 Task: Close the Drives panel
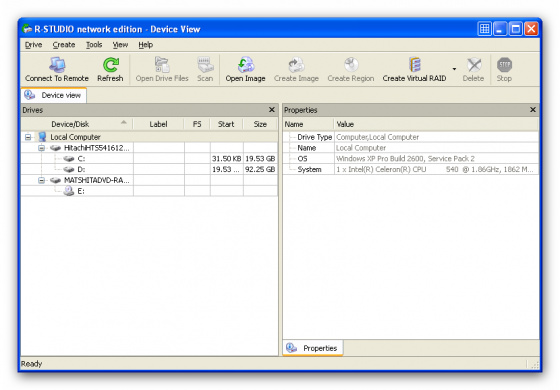pyautogui.click(x=272, y=110)
